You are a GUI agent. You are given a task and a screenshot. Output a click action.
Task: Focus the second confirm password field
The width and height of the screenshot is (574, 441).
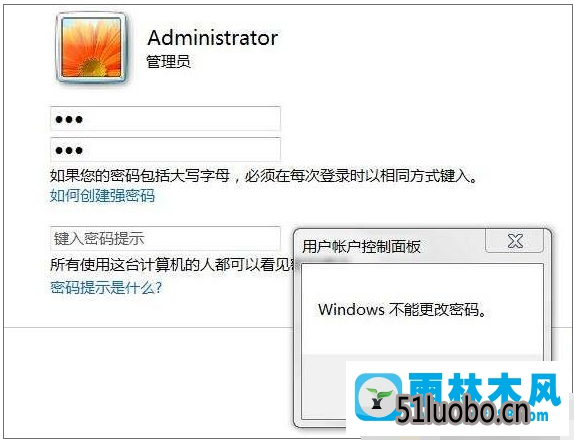tap(165, 149)
